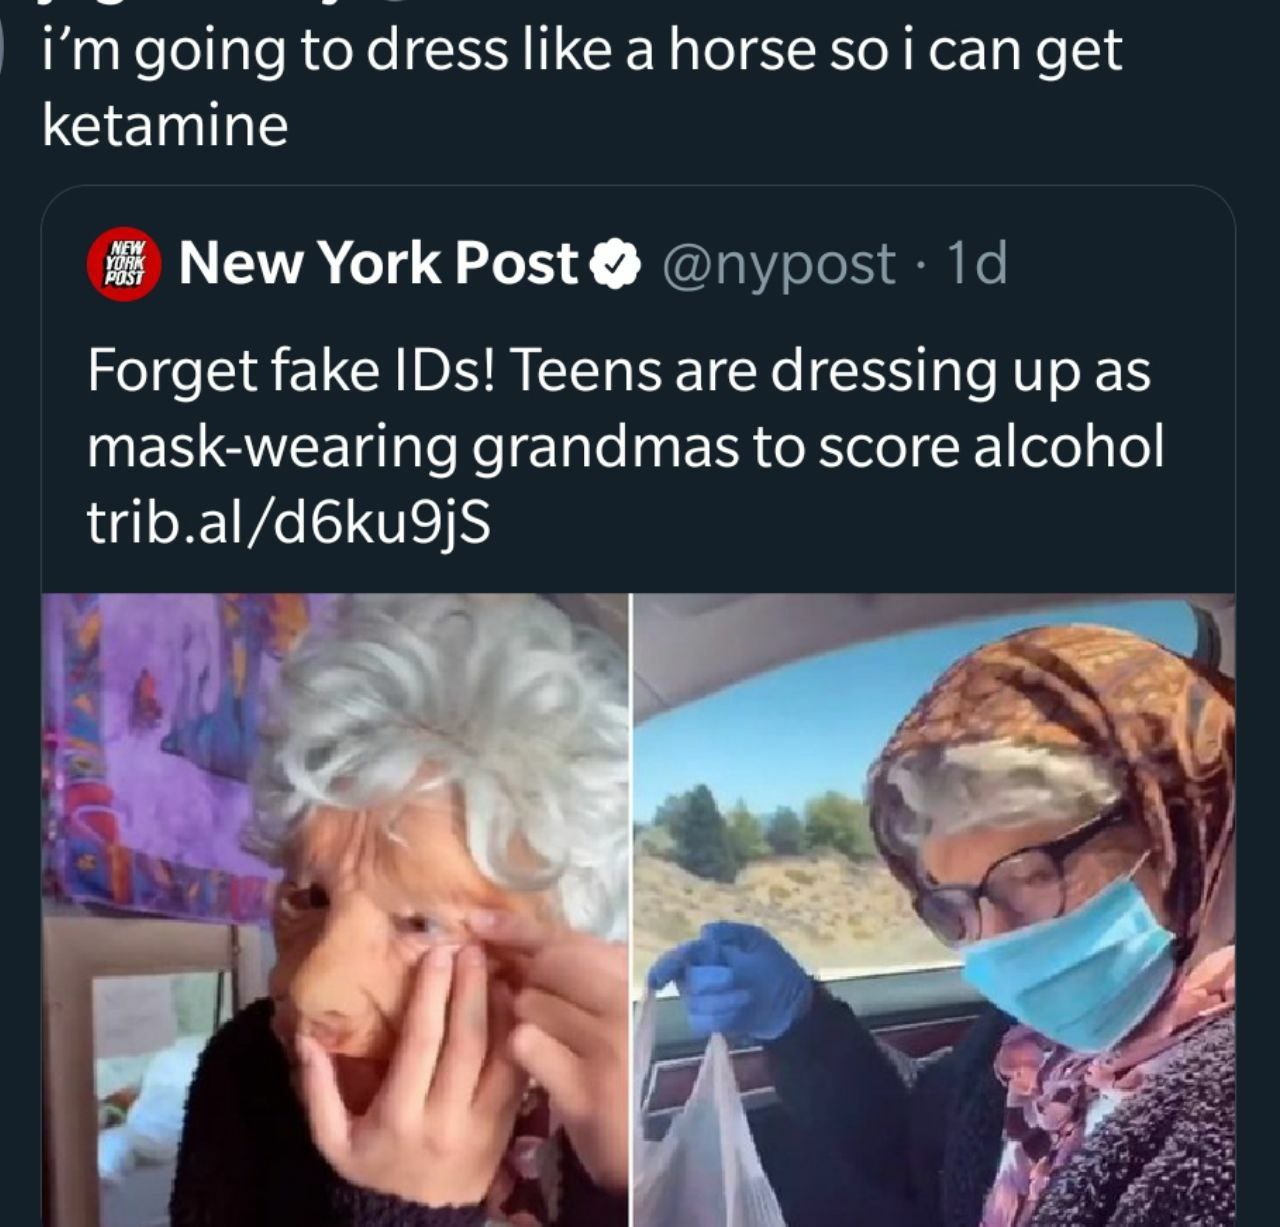Open the New York Post avatar logo

point(125,263)
